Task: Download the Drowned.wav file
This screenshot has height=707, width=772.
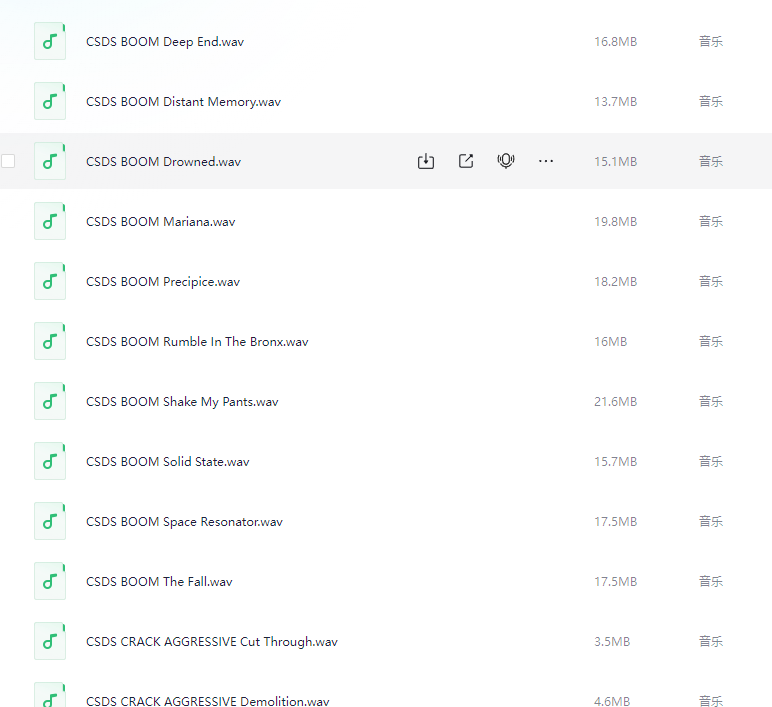Action: click(x=426, y=161)
